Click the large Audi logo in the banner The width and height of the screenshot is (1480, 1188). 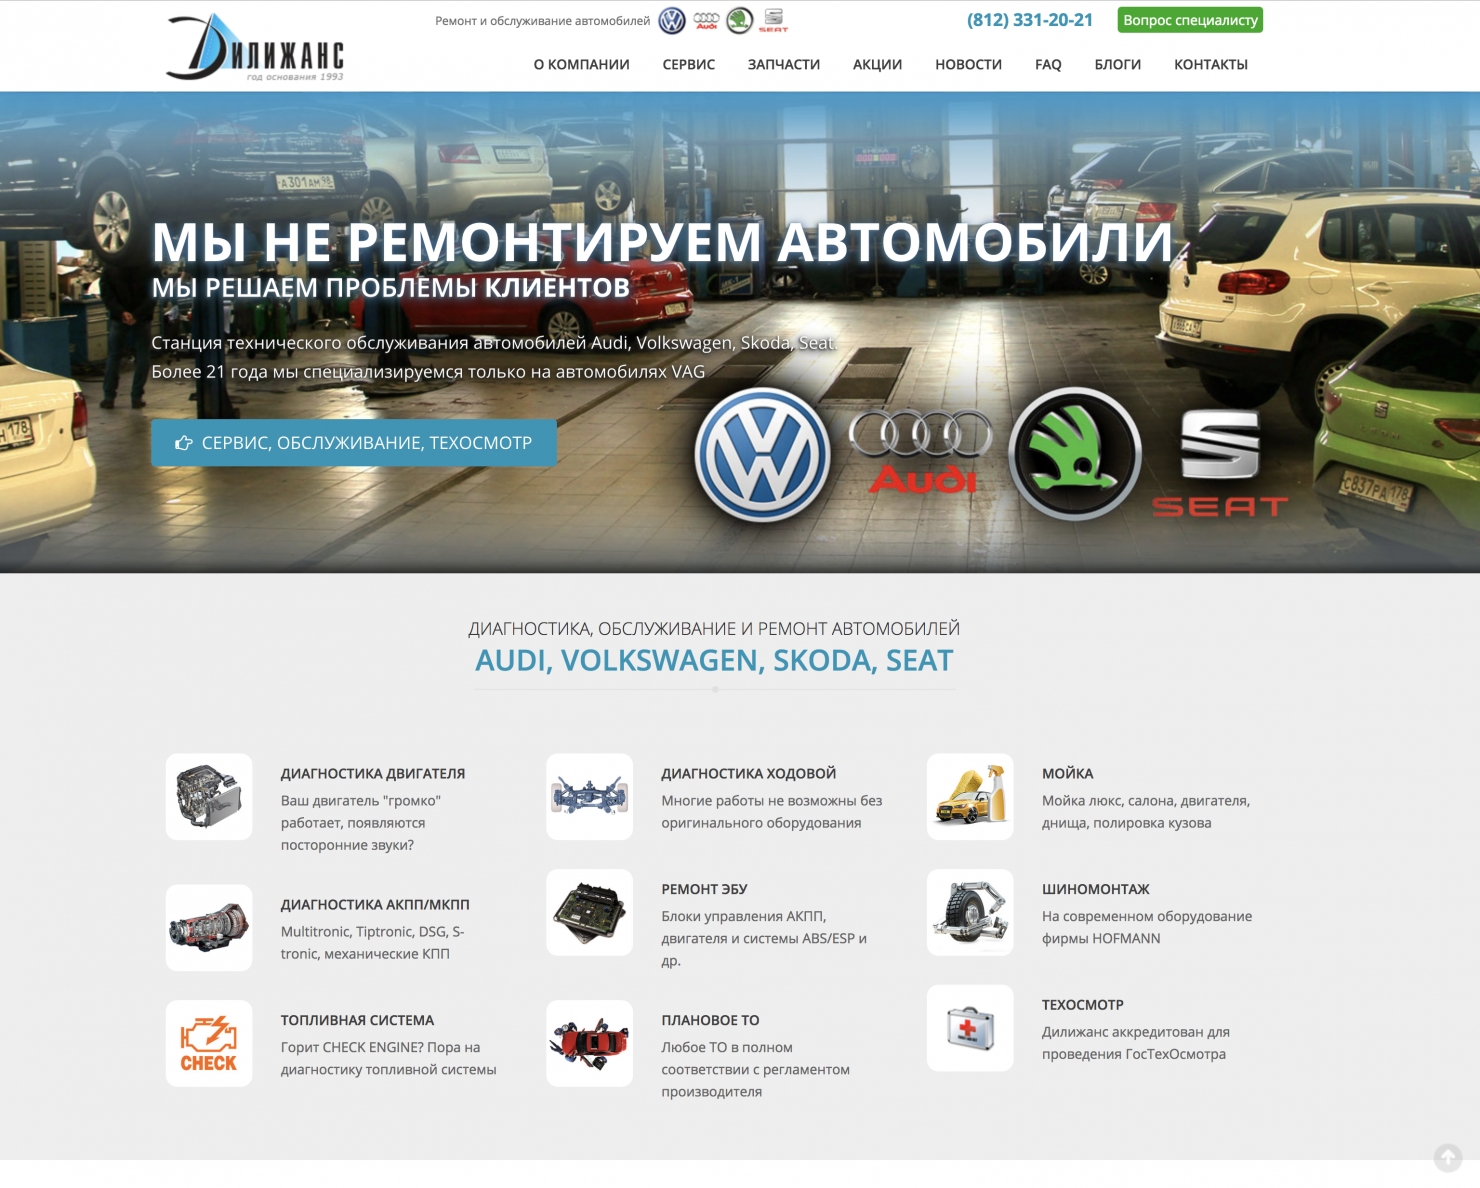coord(921,452)
